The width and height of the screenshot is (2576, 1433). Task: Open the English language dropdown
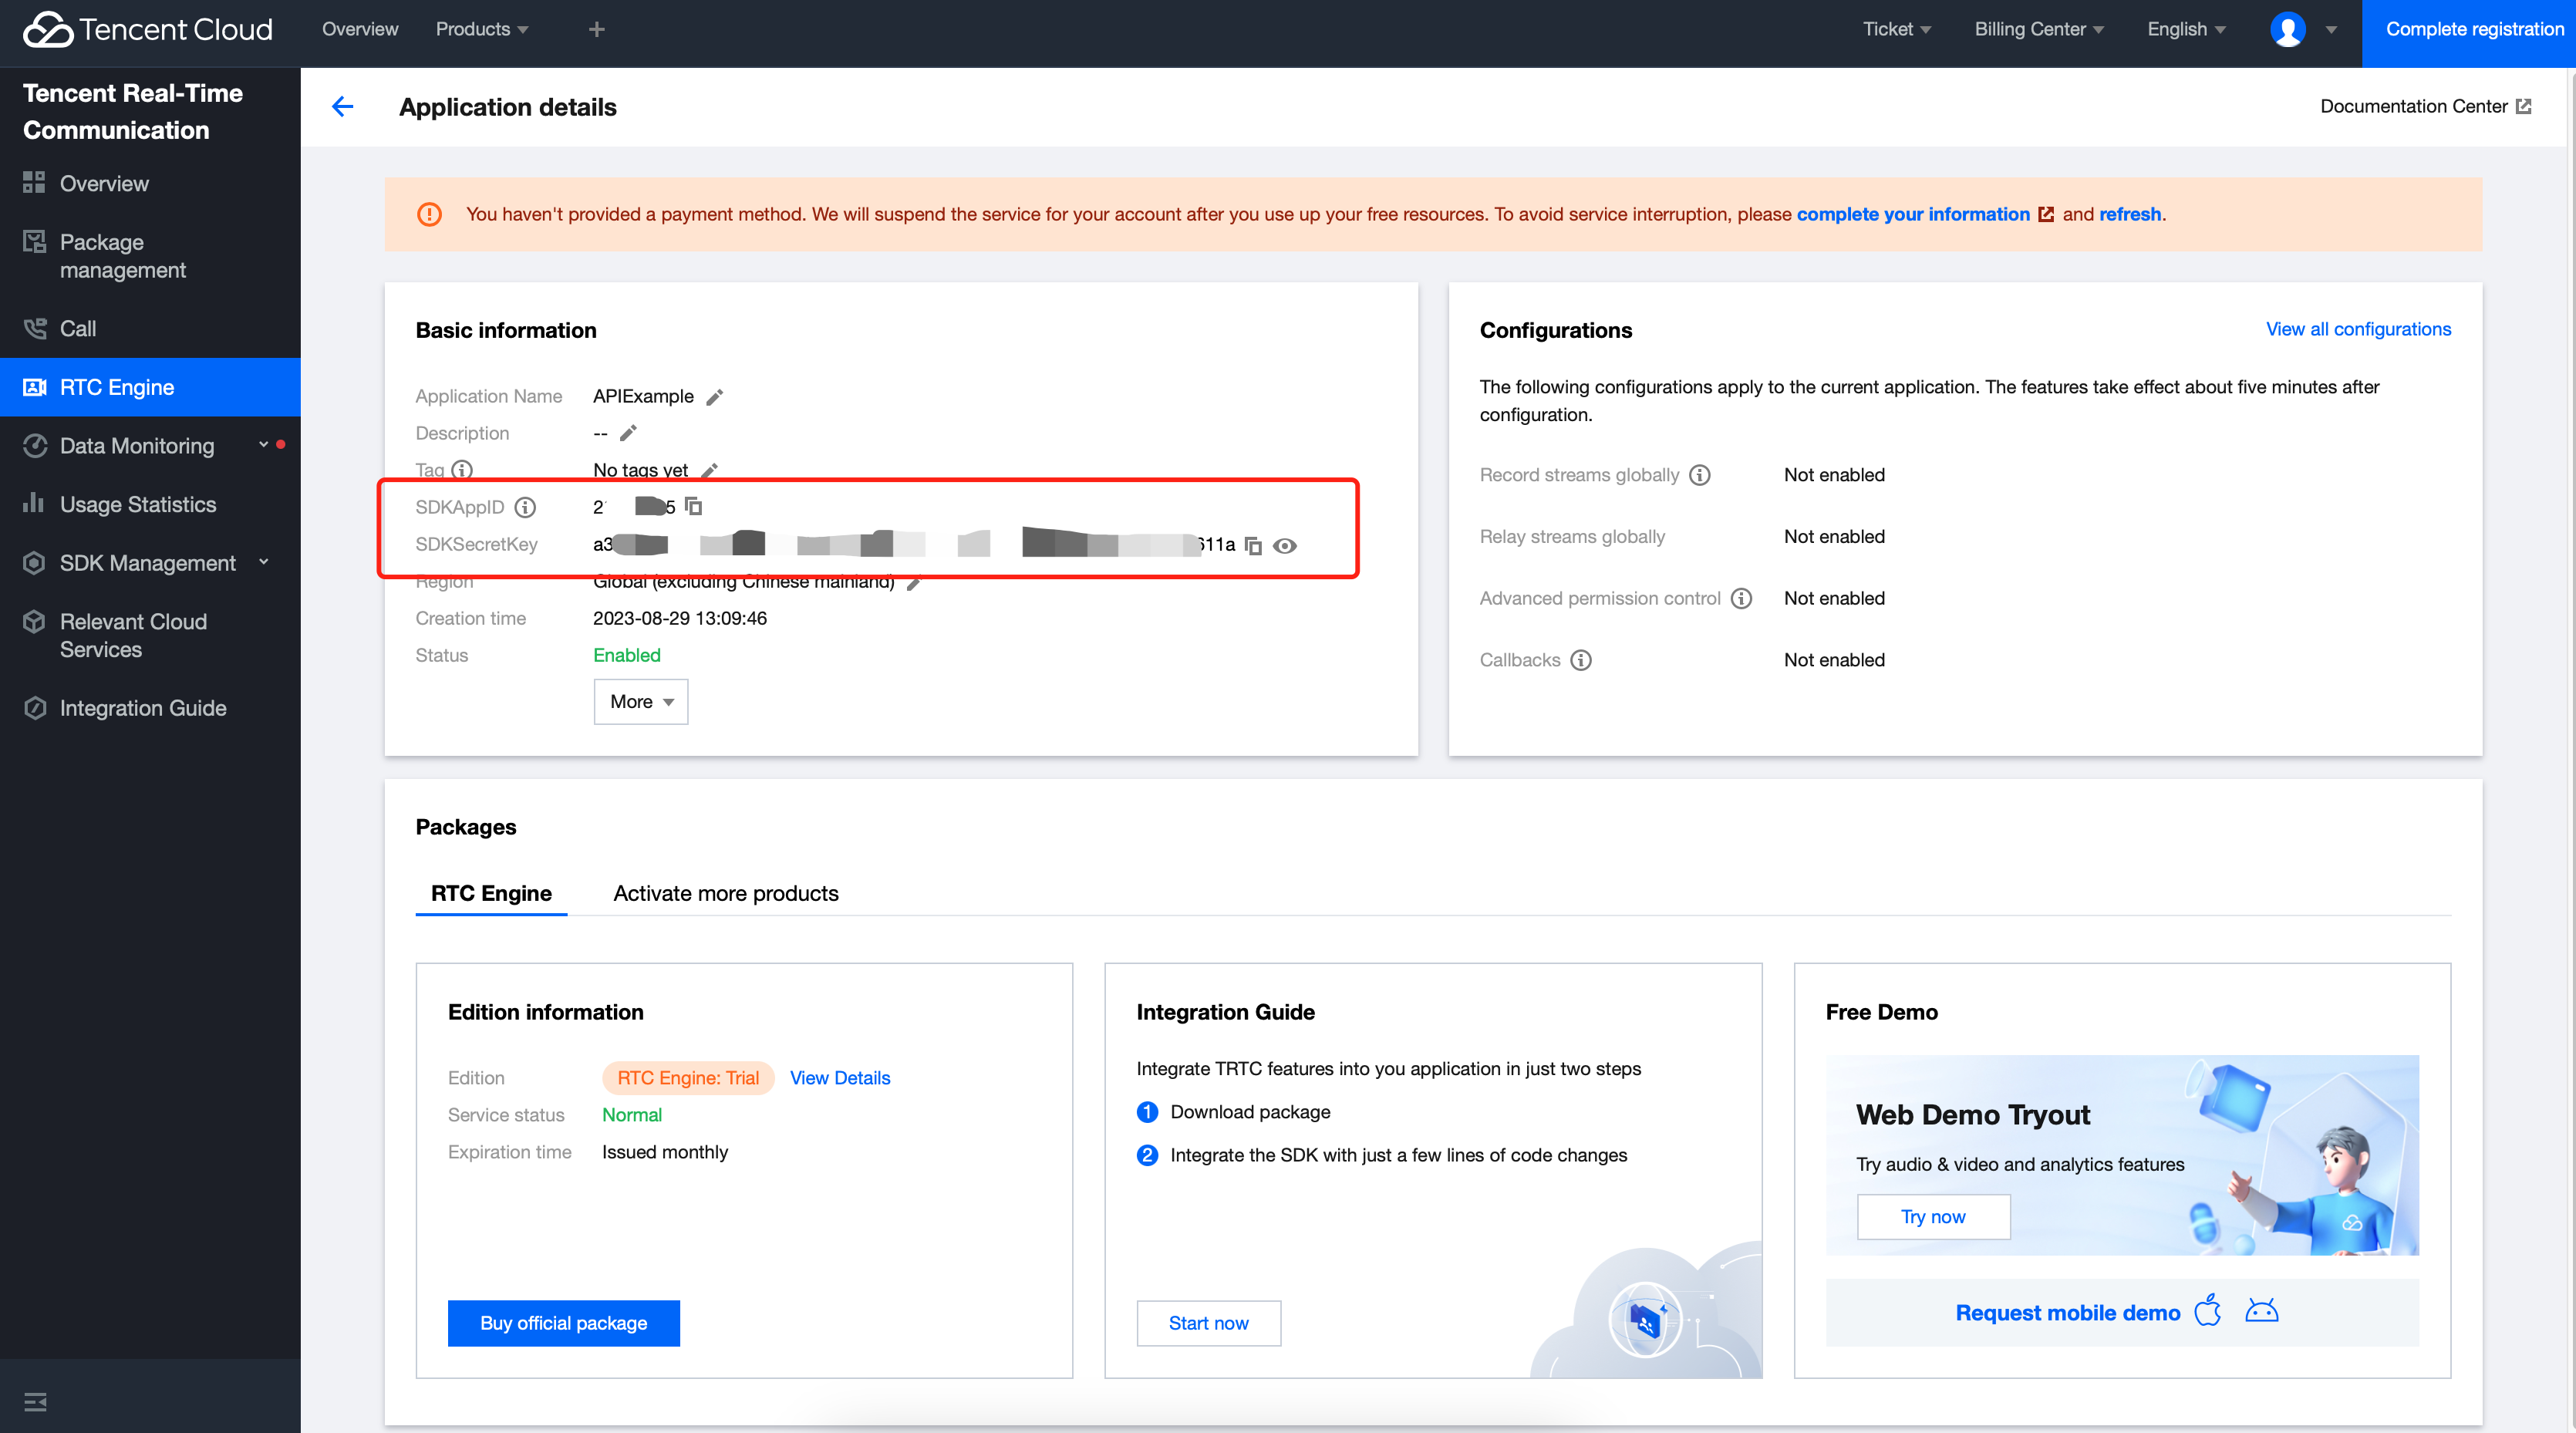pos(2186,30)
